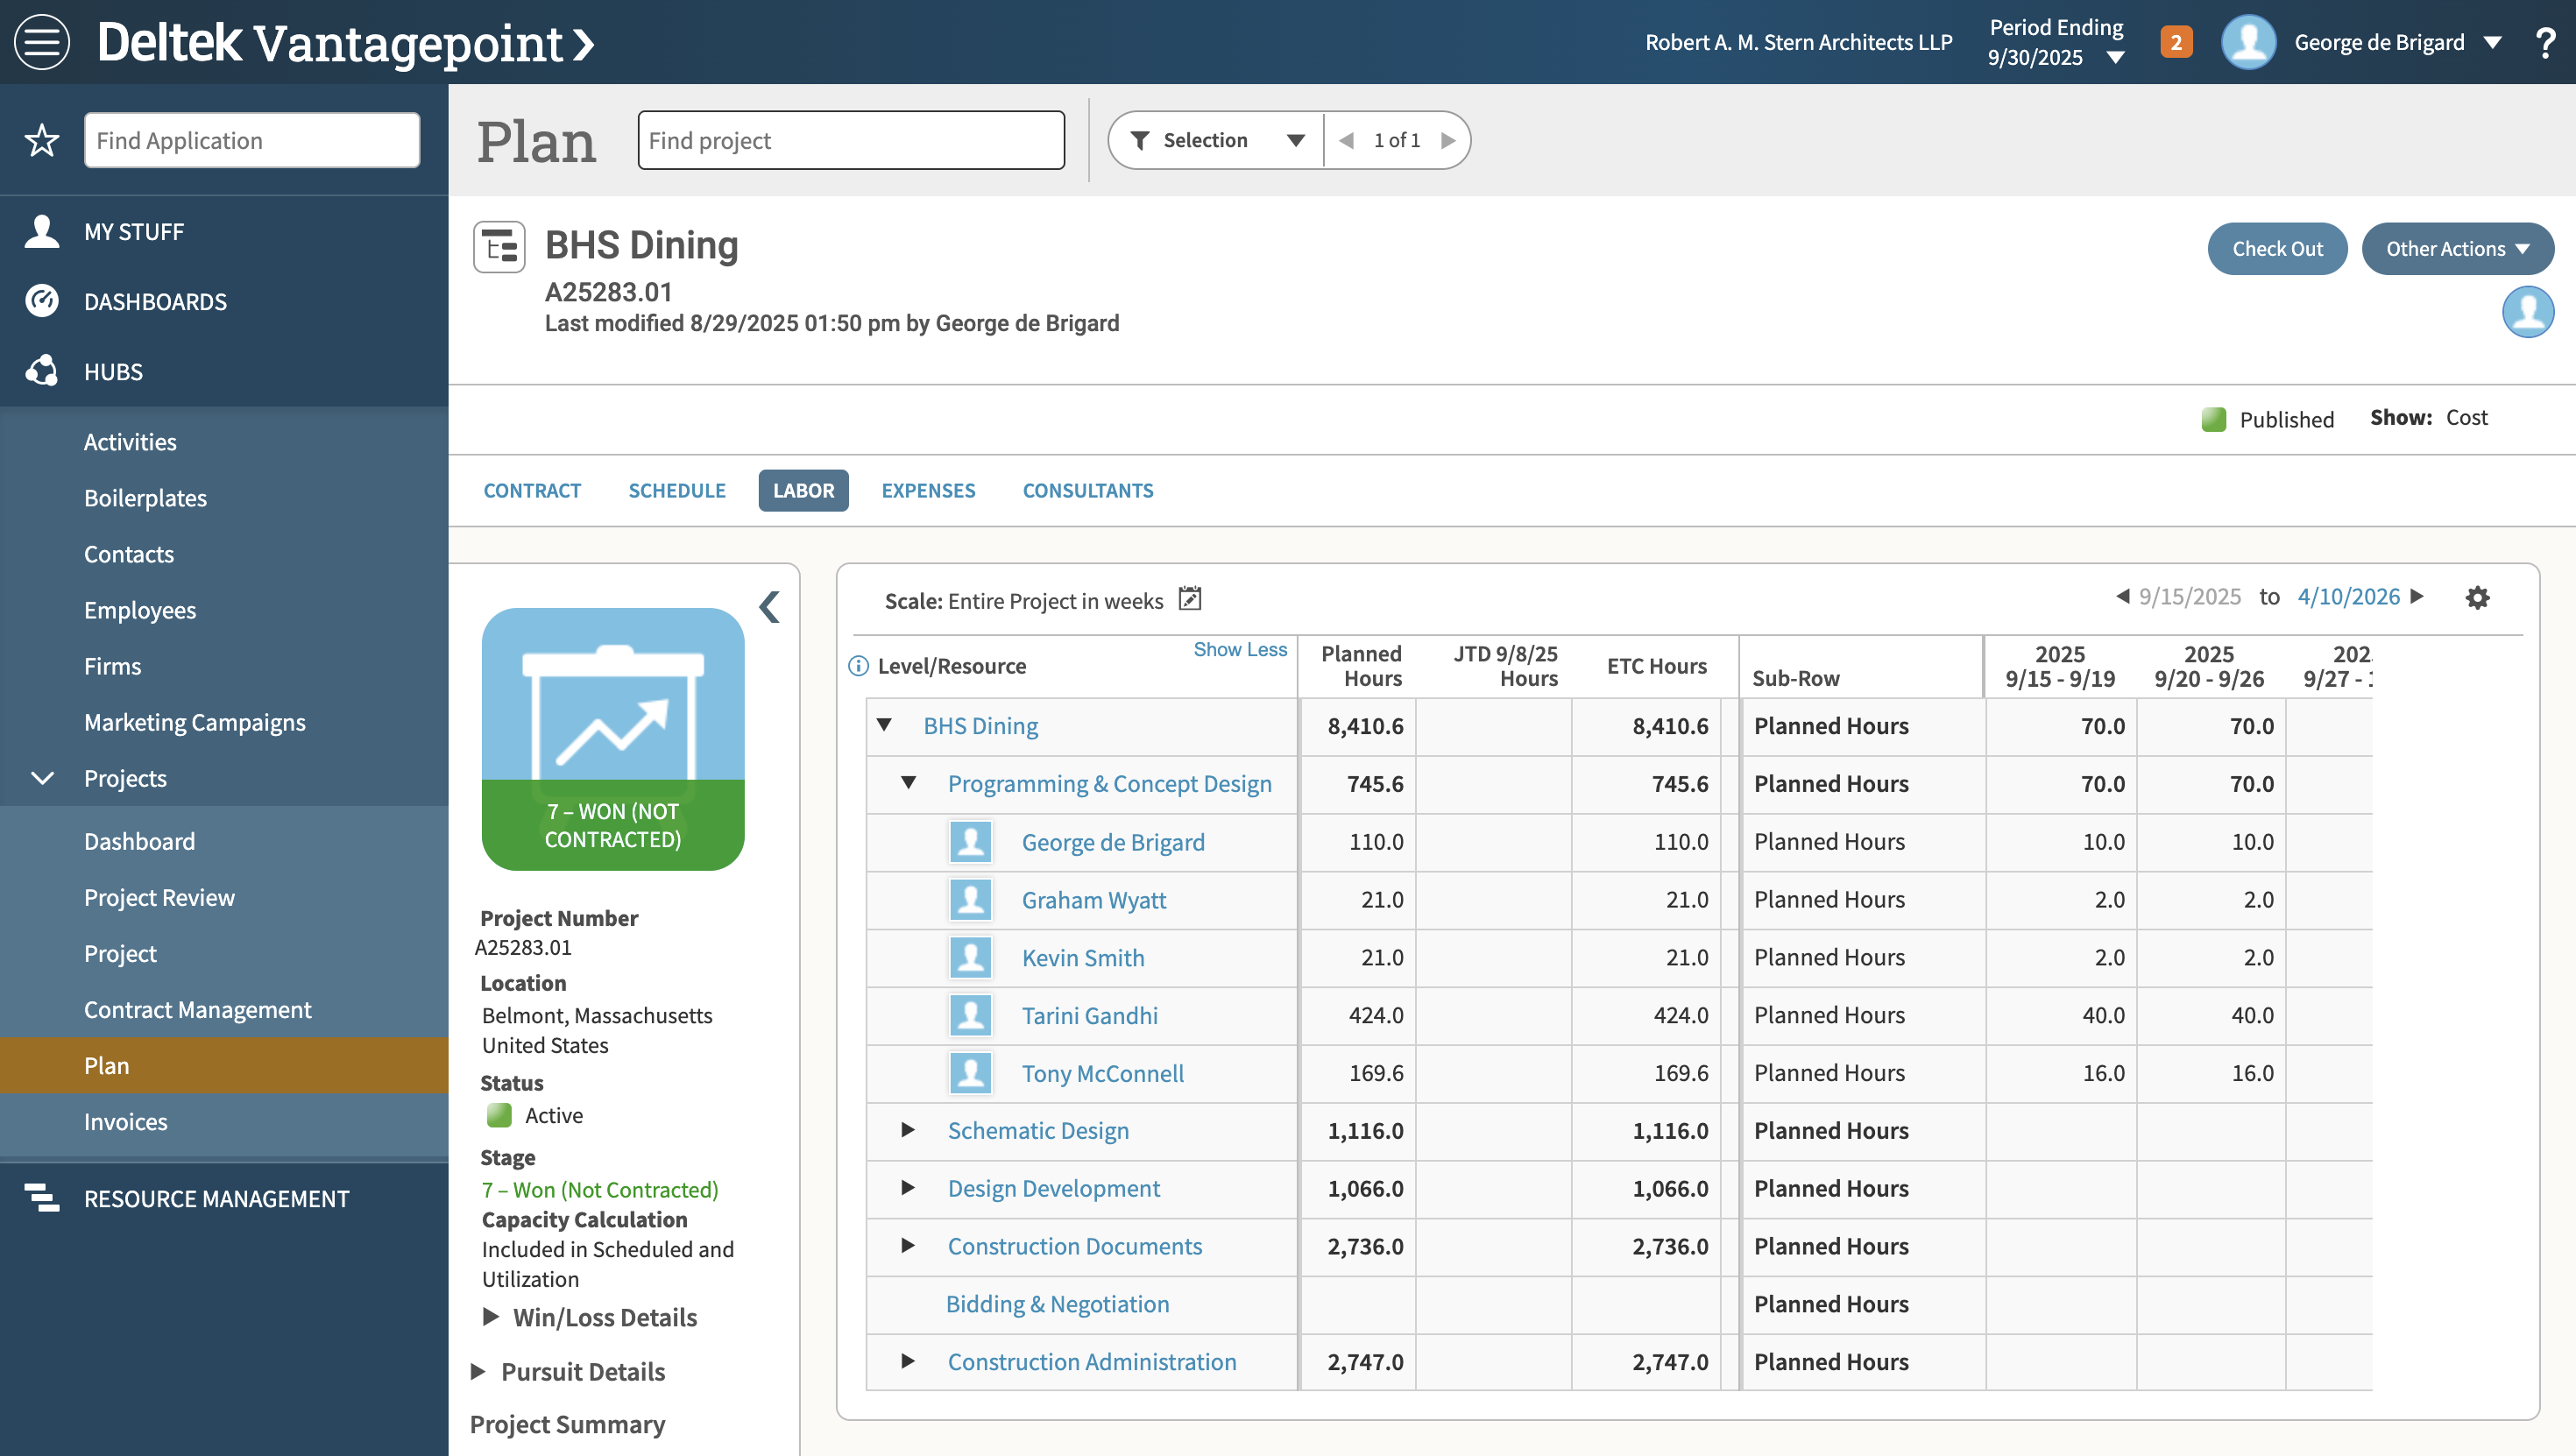Switch to the Expenses tab
The height and width of the screenshot is (1456, 2576).
(x=927, y=490)
